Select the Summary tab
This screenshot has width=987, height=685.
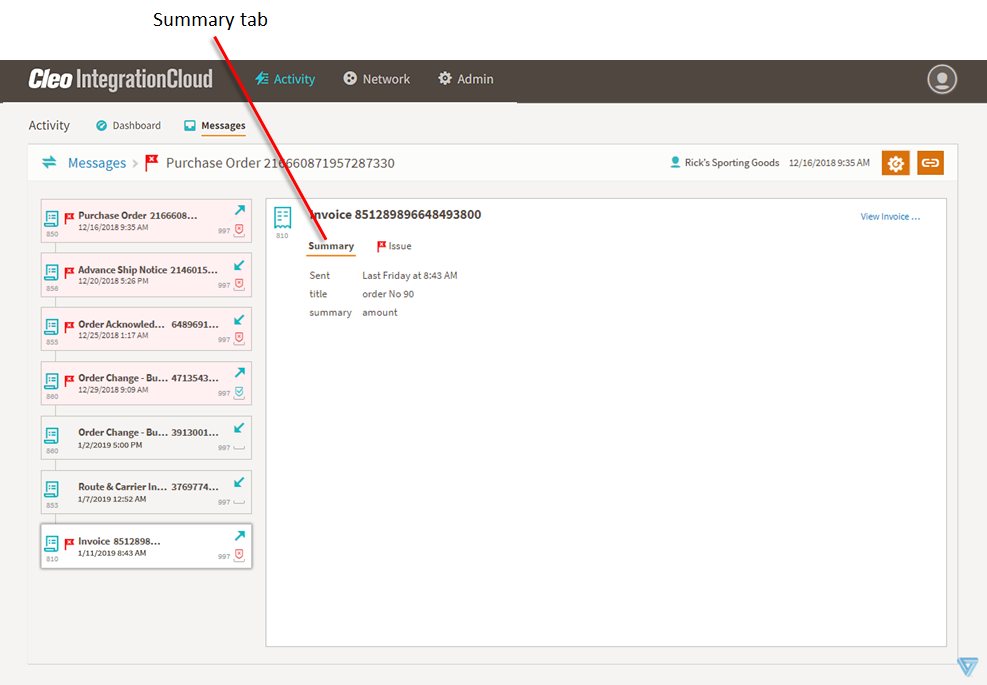(331, 246)
